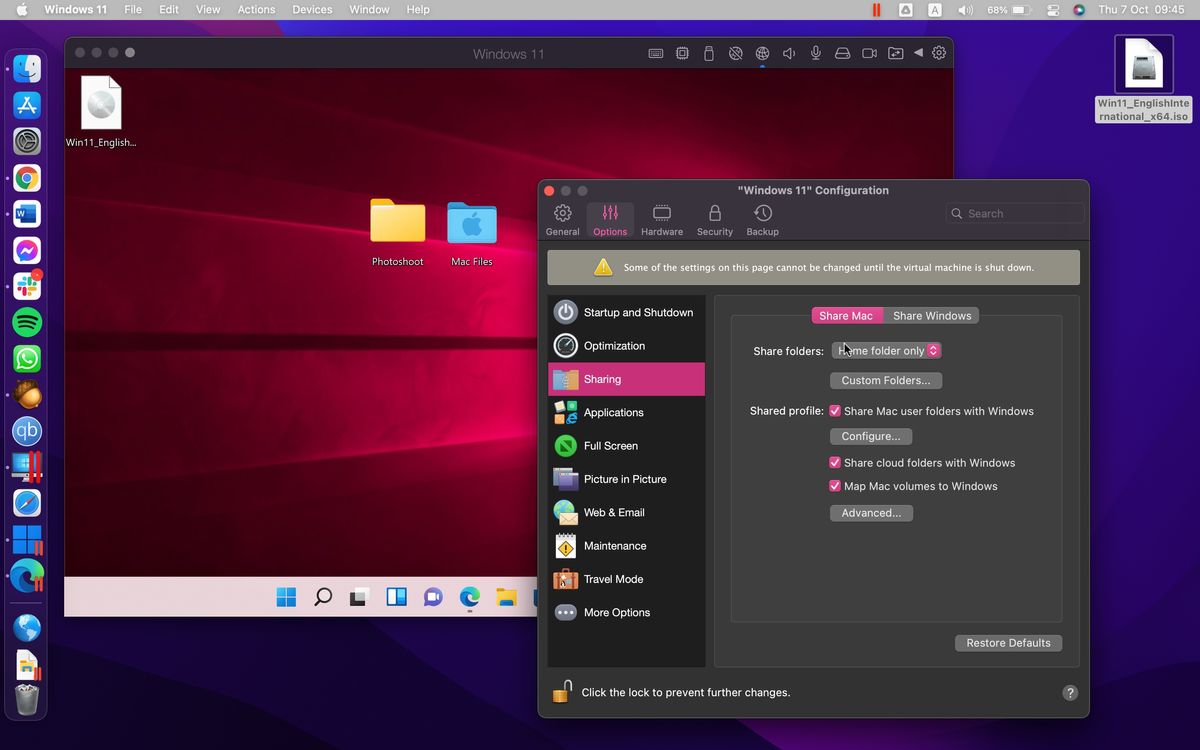Click the camera icon in the VM toolbar

868,53
